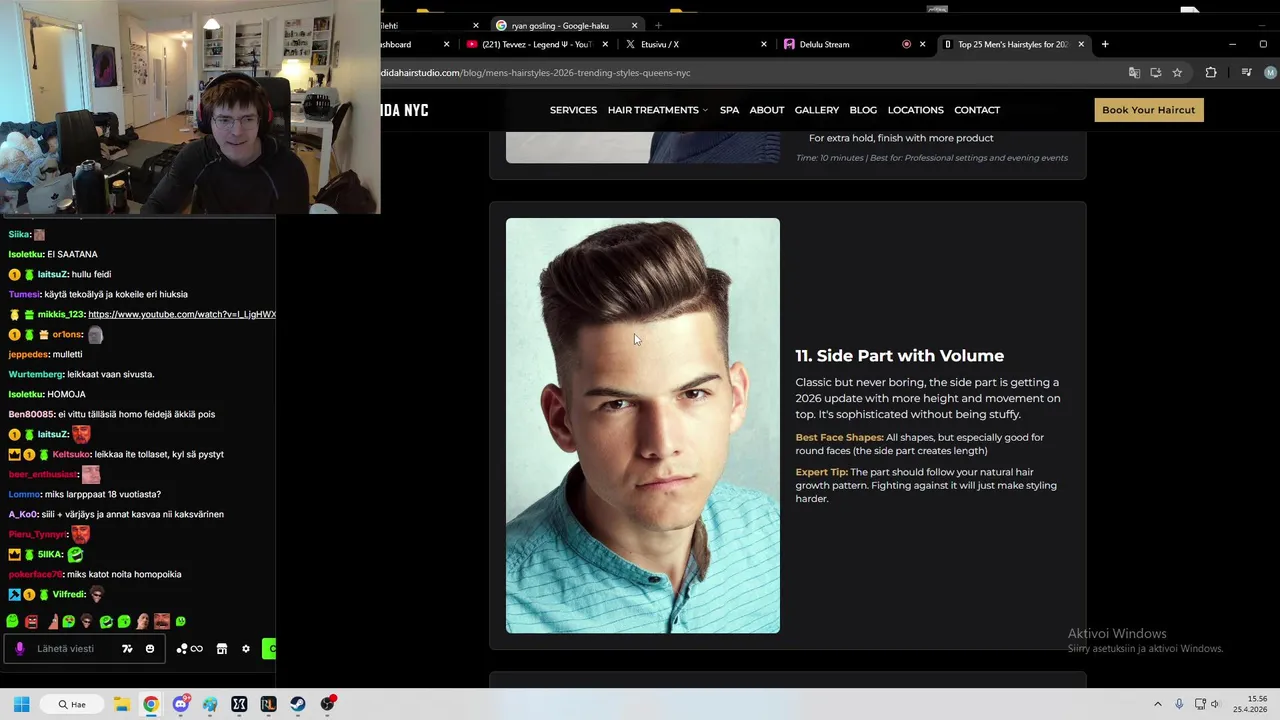Open Chrome extensions puzzle icon

[1211, 73]
